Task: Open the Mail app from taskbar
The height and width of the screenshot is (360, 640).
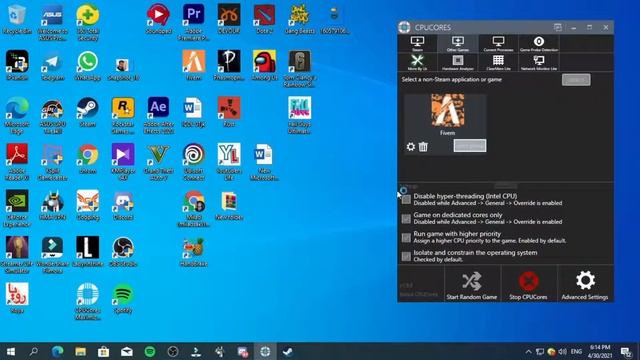Action: 127,351
